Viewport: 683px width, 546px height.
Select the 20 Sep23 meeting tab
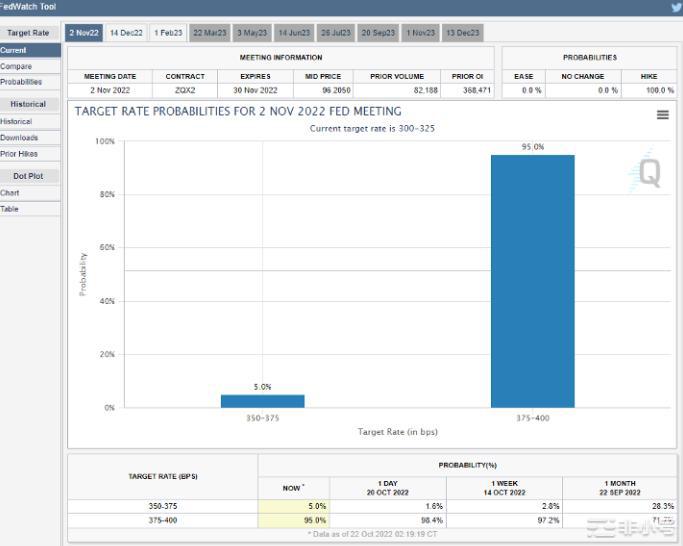[x=378, y=33]
